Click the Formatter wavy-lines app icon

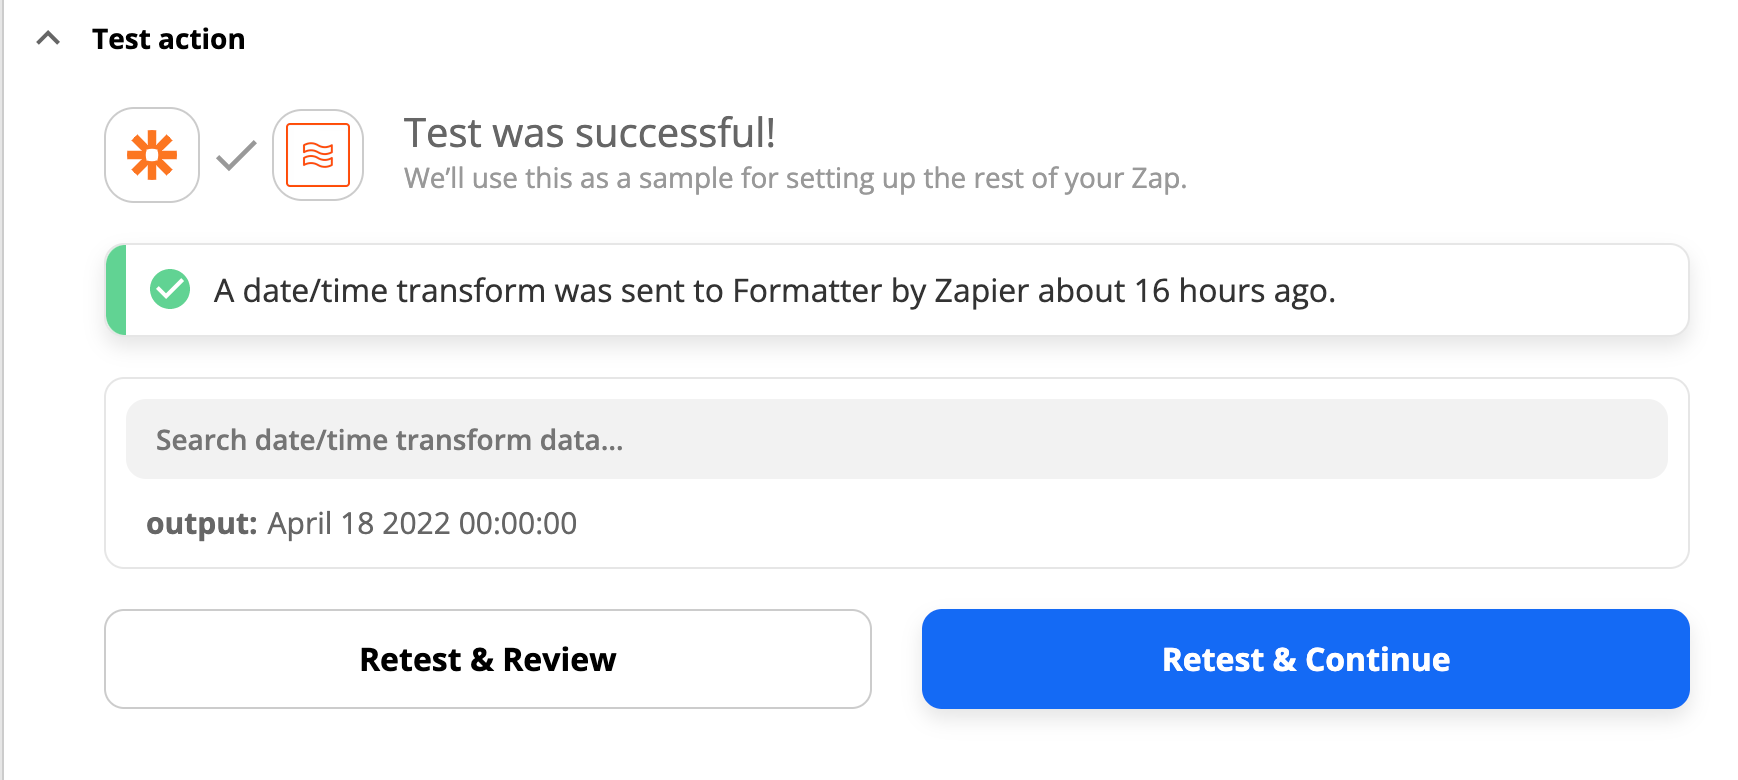click(x=318, y=155)
